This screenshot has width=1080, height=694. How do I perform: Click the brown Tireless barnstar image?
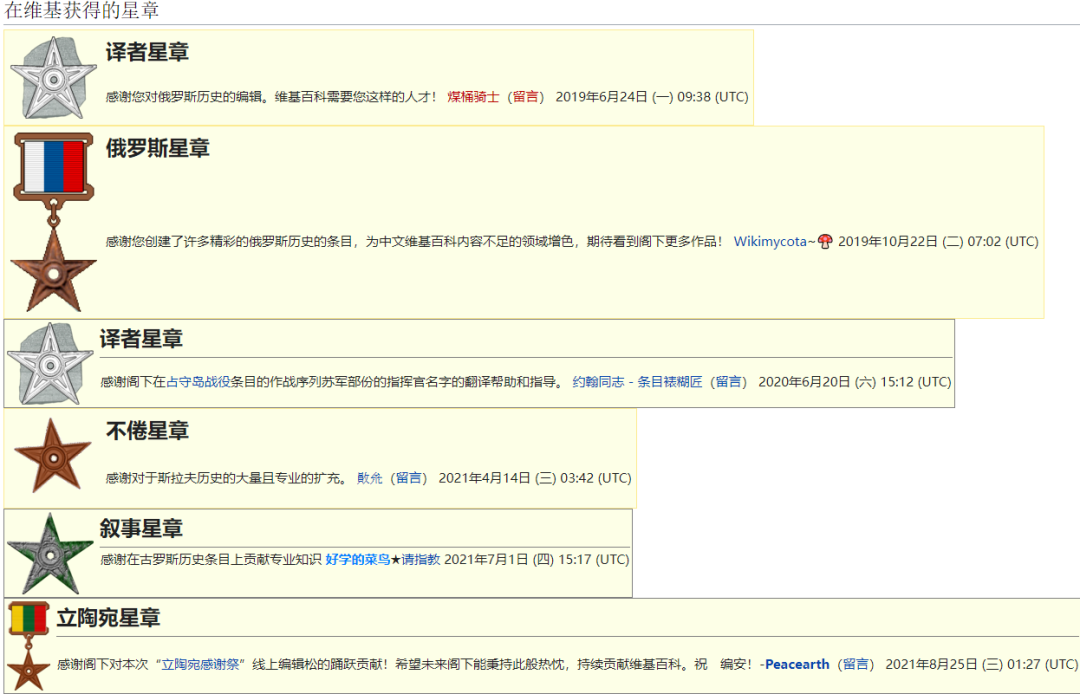(53, 456)
